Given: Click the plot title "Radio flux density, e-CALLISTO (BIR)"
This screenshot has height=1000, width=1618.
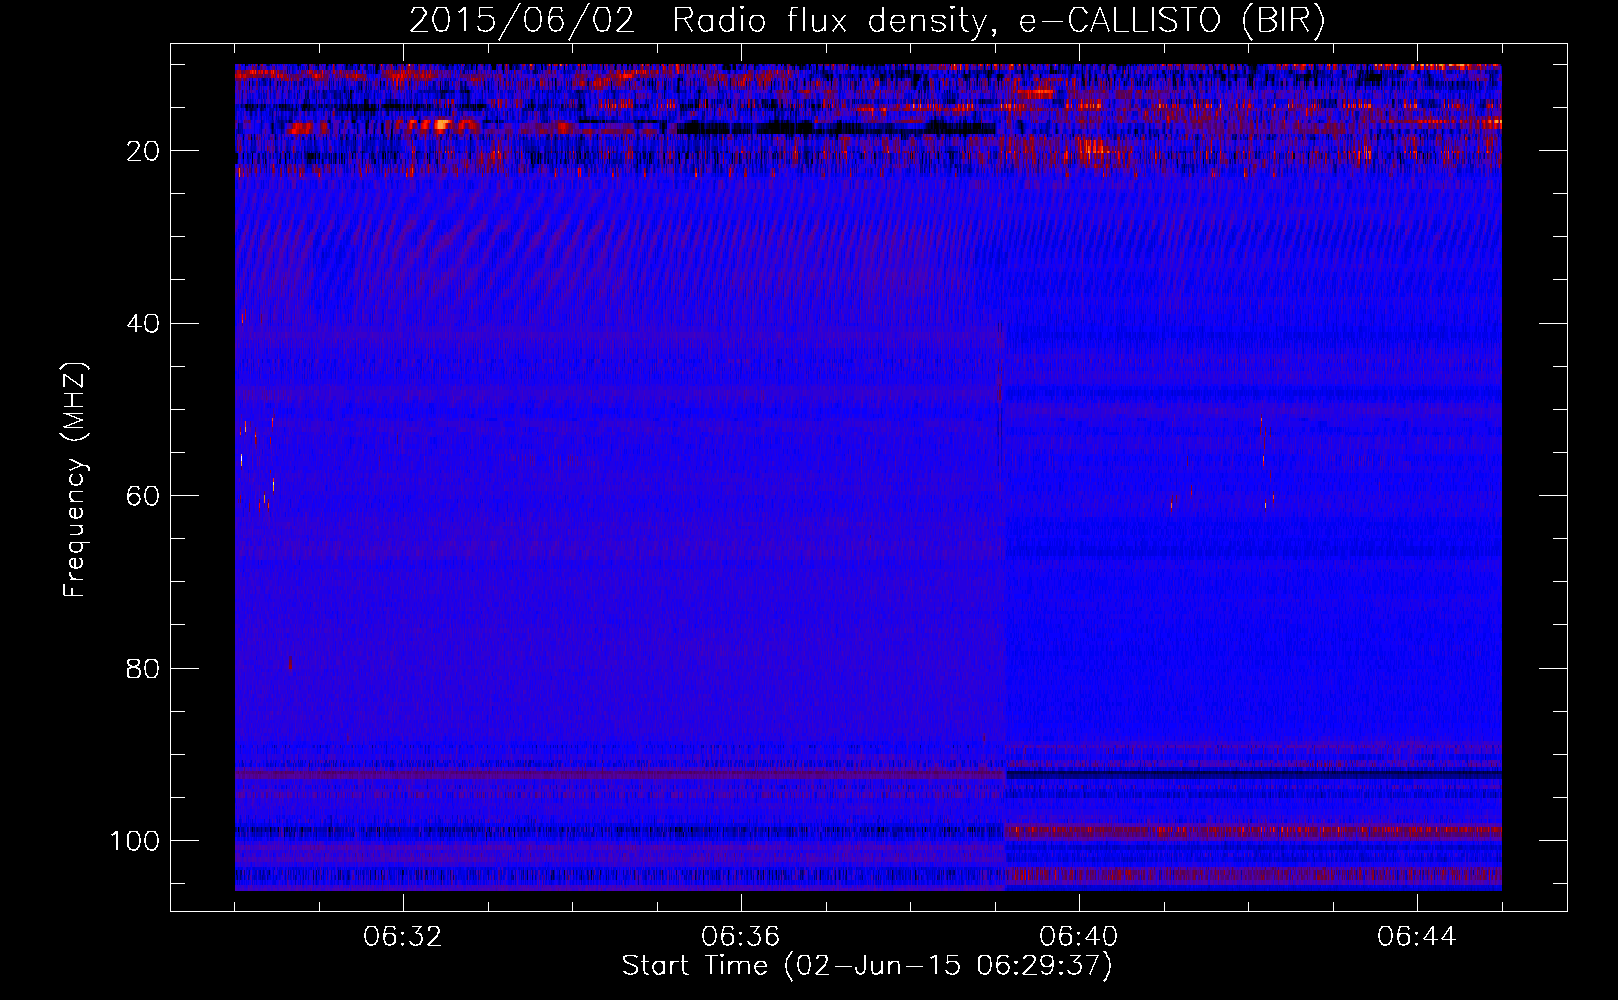Looking at the screenshot, I should coord(999,21).
